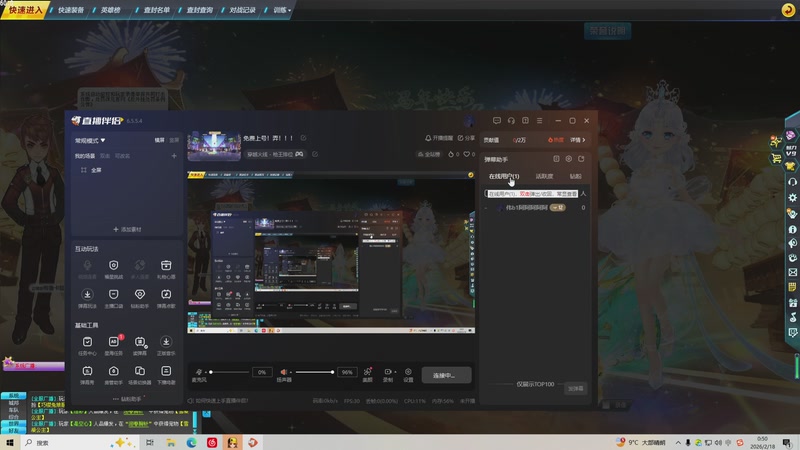Click the headset support icon in title bar
800x450 pixels.
point(511,121)
